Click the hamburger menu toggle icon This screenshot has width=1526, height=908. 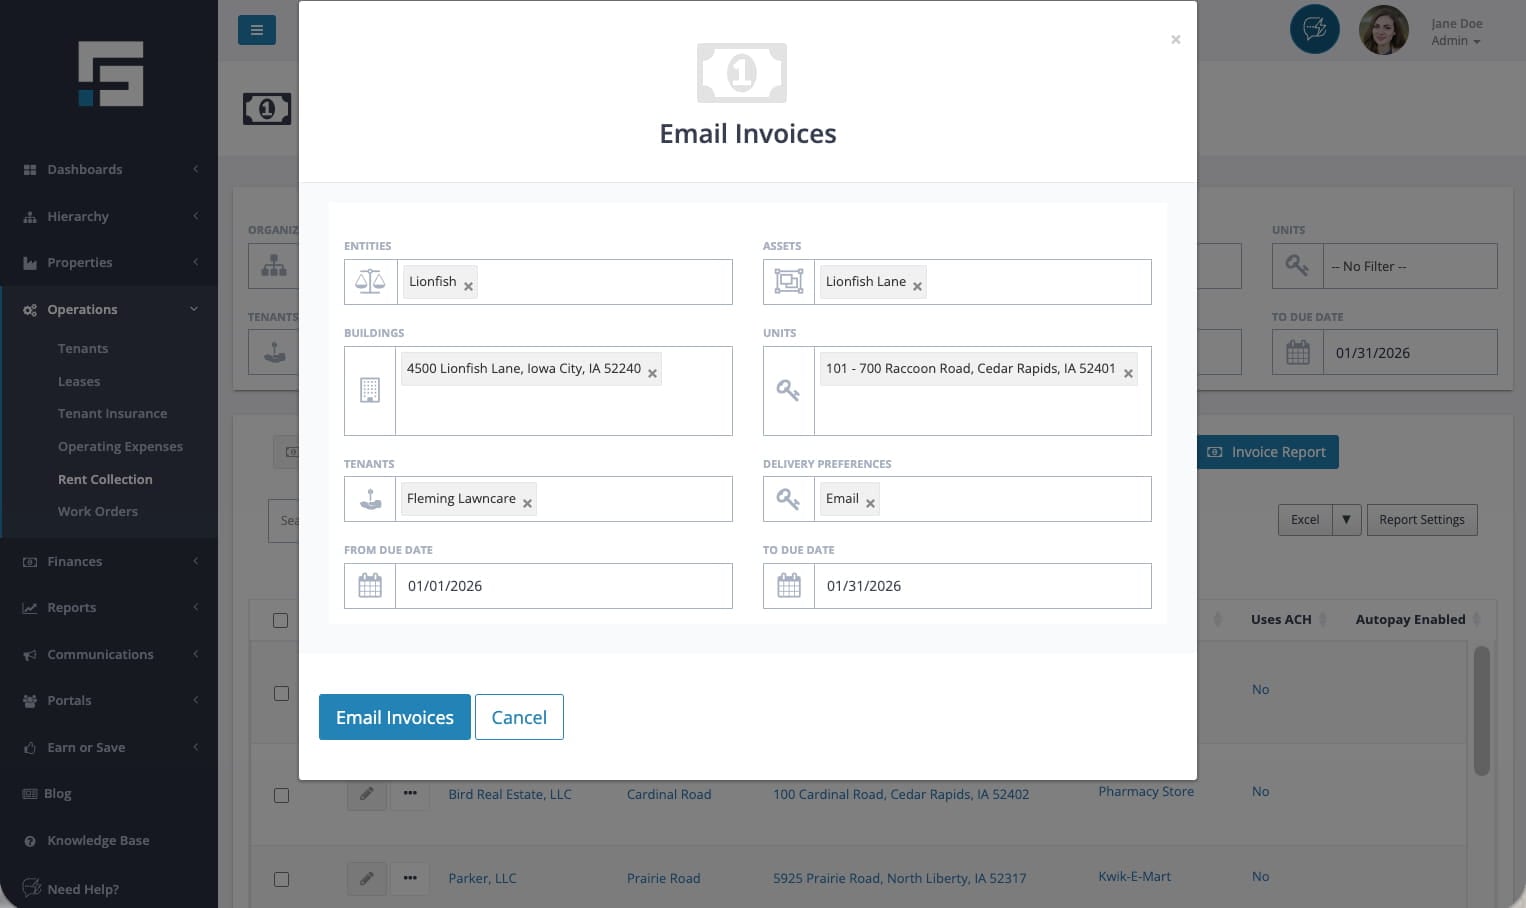257,30
